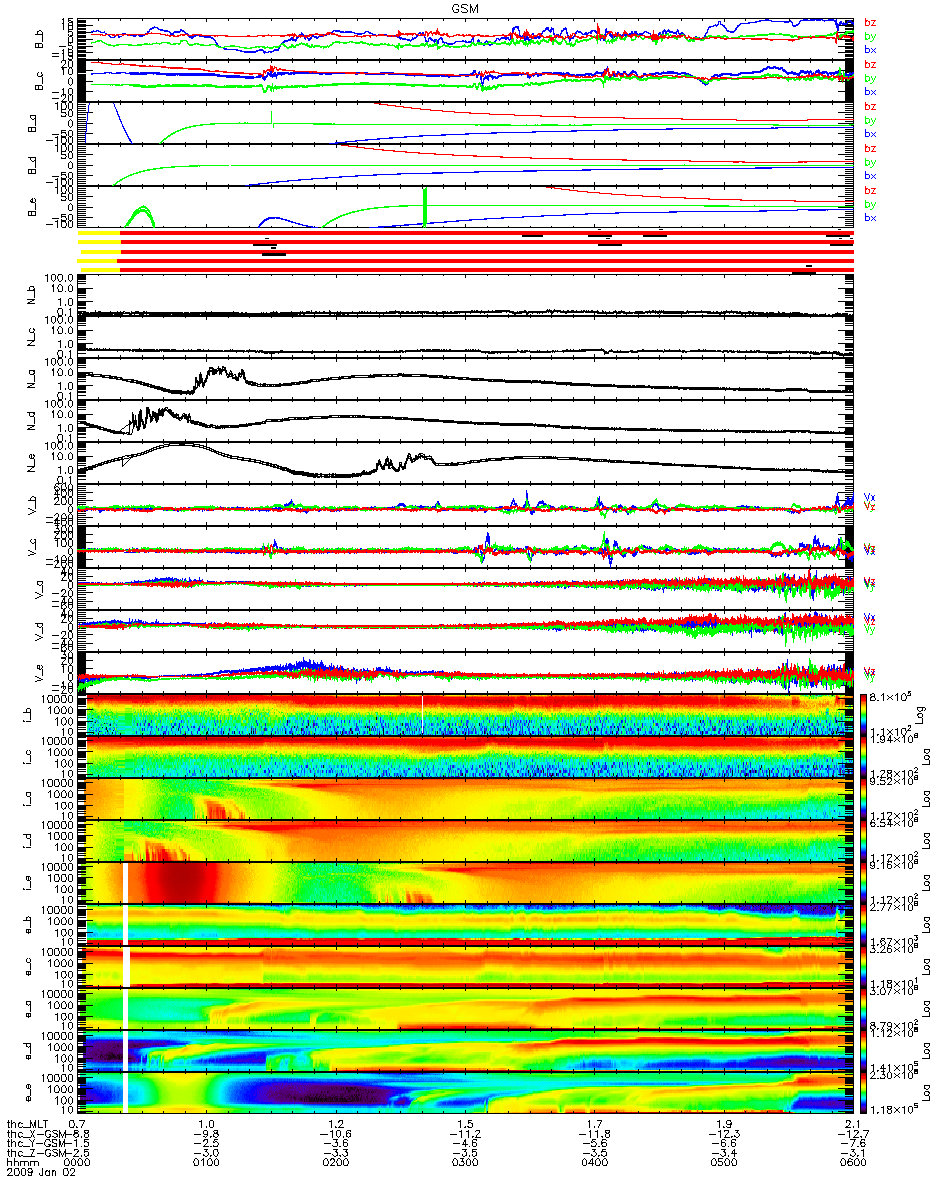Click the 0200 time tick label

337,1163
